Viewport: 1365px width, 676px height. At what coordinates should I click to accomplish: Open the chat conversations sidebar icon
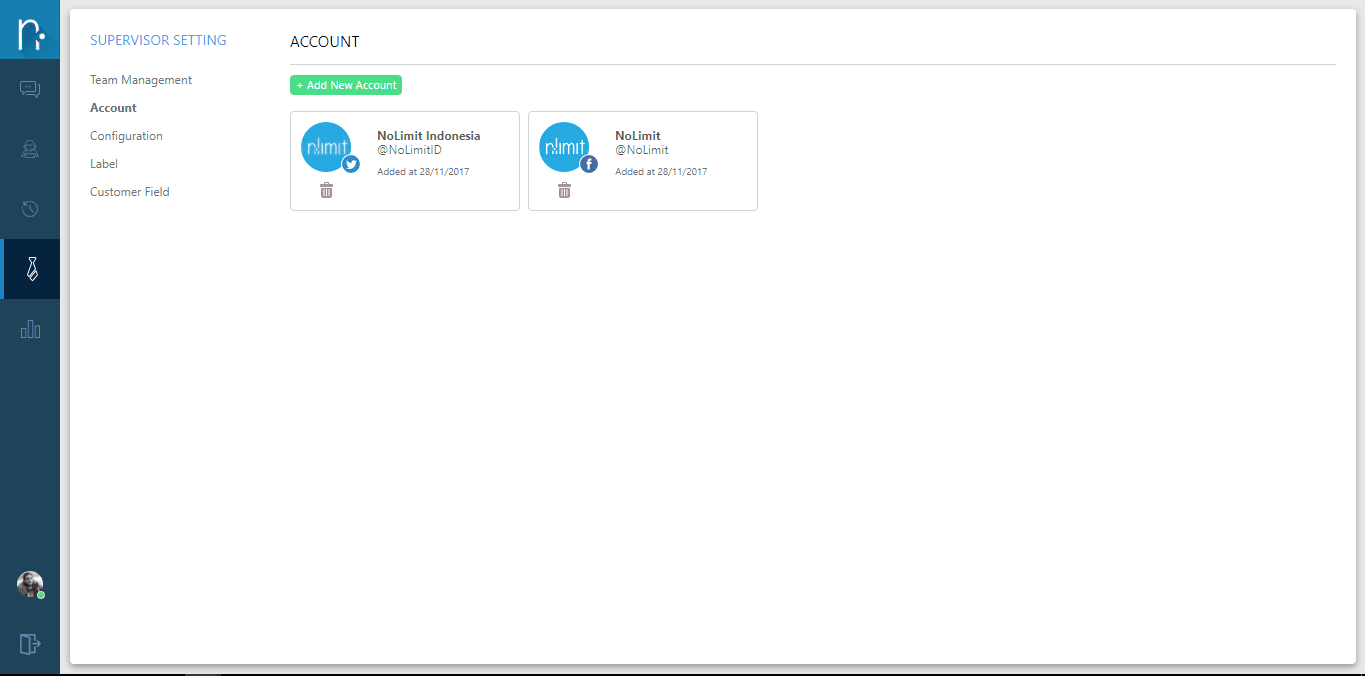click(x=30, y=89)
